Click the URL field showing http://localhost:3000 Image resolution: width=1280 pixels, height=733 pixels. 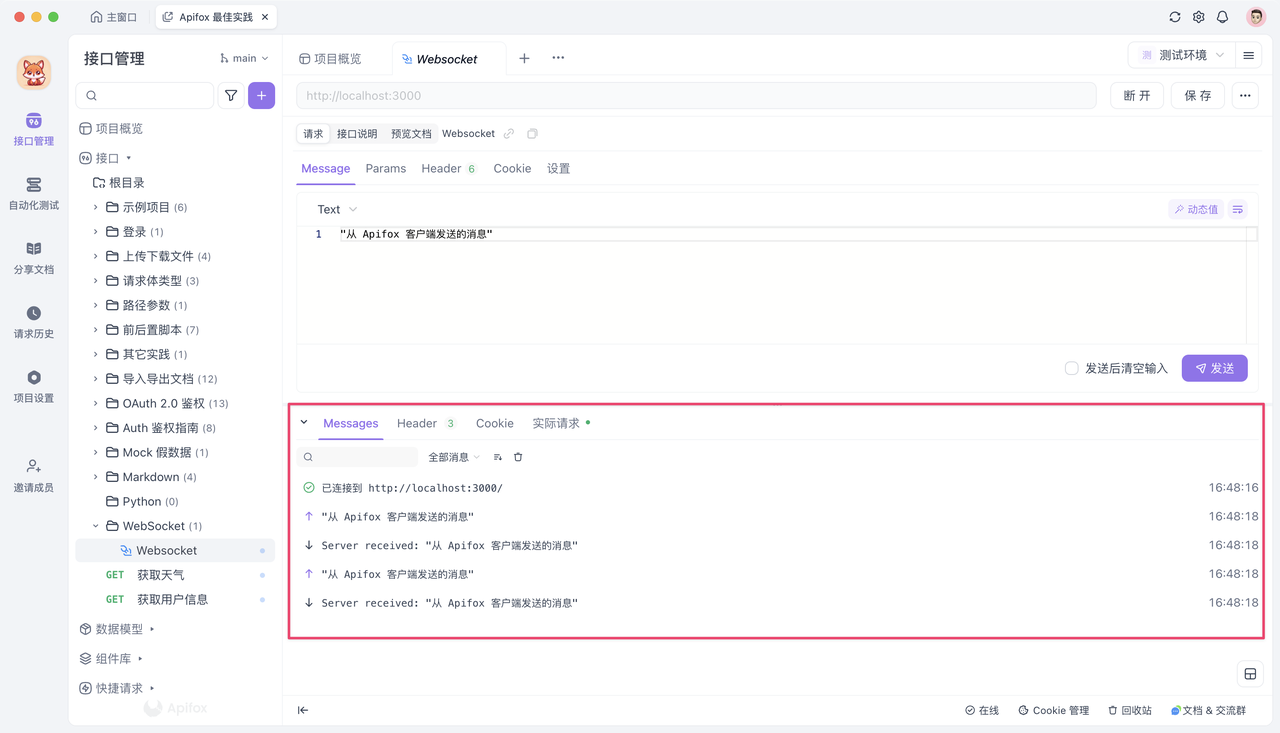[x=697, y=96]
